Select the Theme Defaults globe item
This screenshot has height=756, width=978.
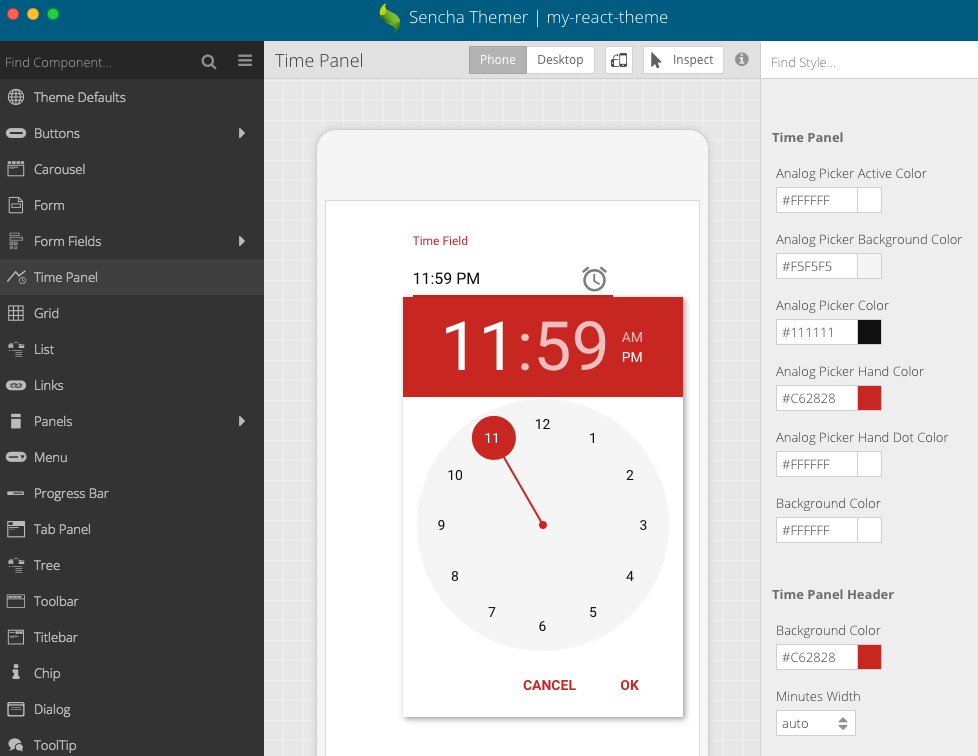click(132, 97)
